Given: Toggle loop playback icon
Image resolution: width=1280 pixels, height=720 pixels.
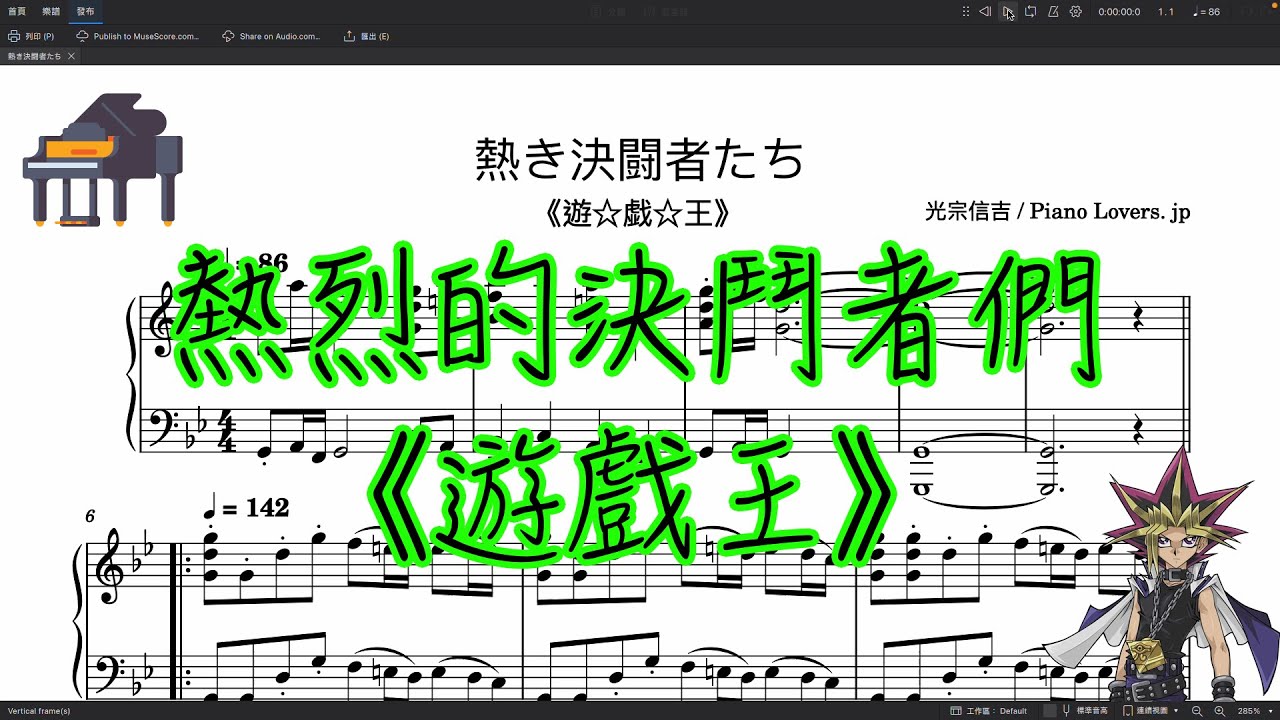Looking at the screenshot, I should tap(1030, 12).
